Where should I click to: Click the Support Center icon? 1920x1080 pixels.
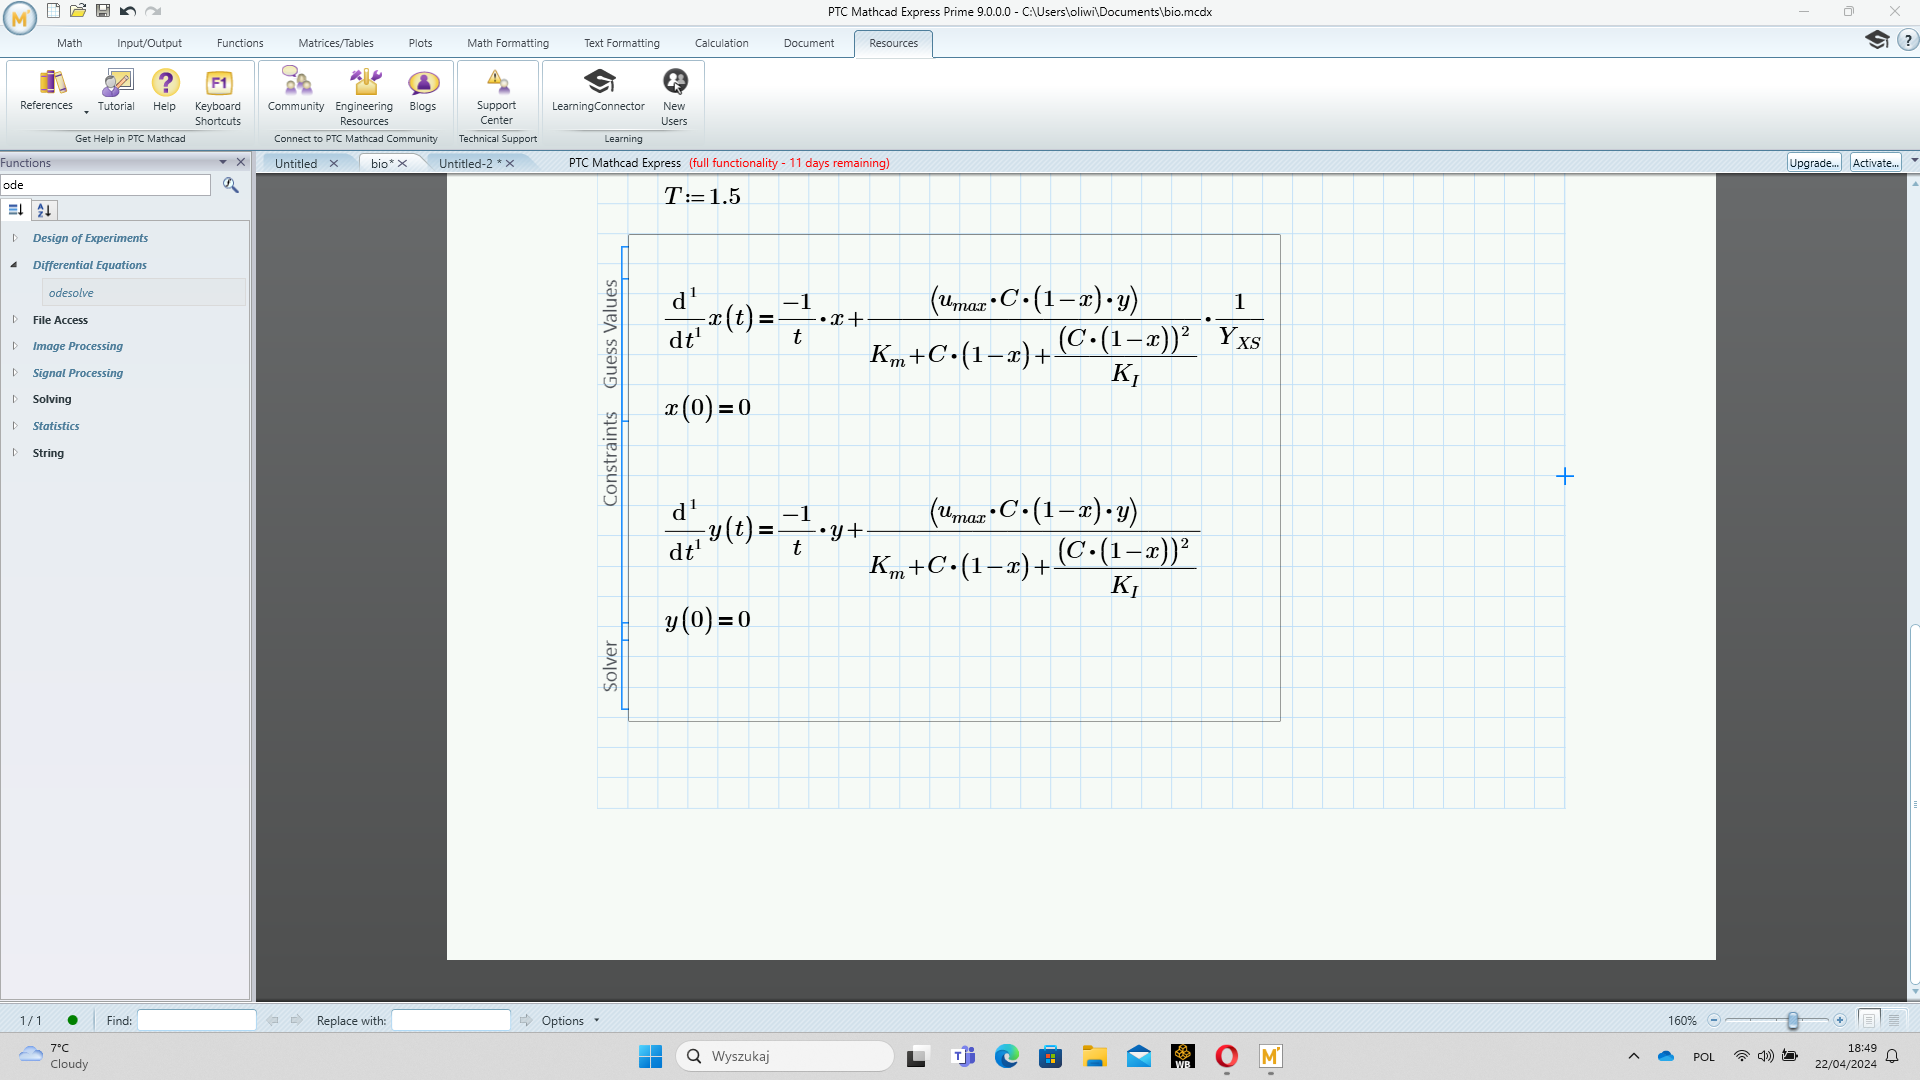497,88
